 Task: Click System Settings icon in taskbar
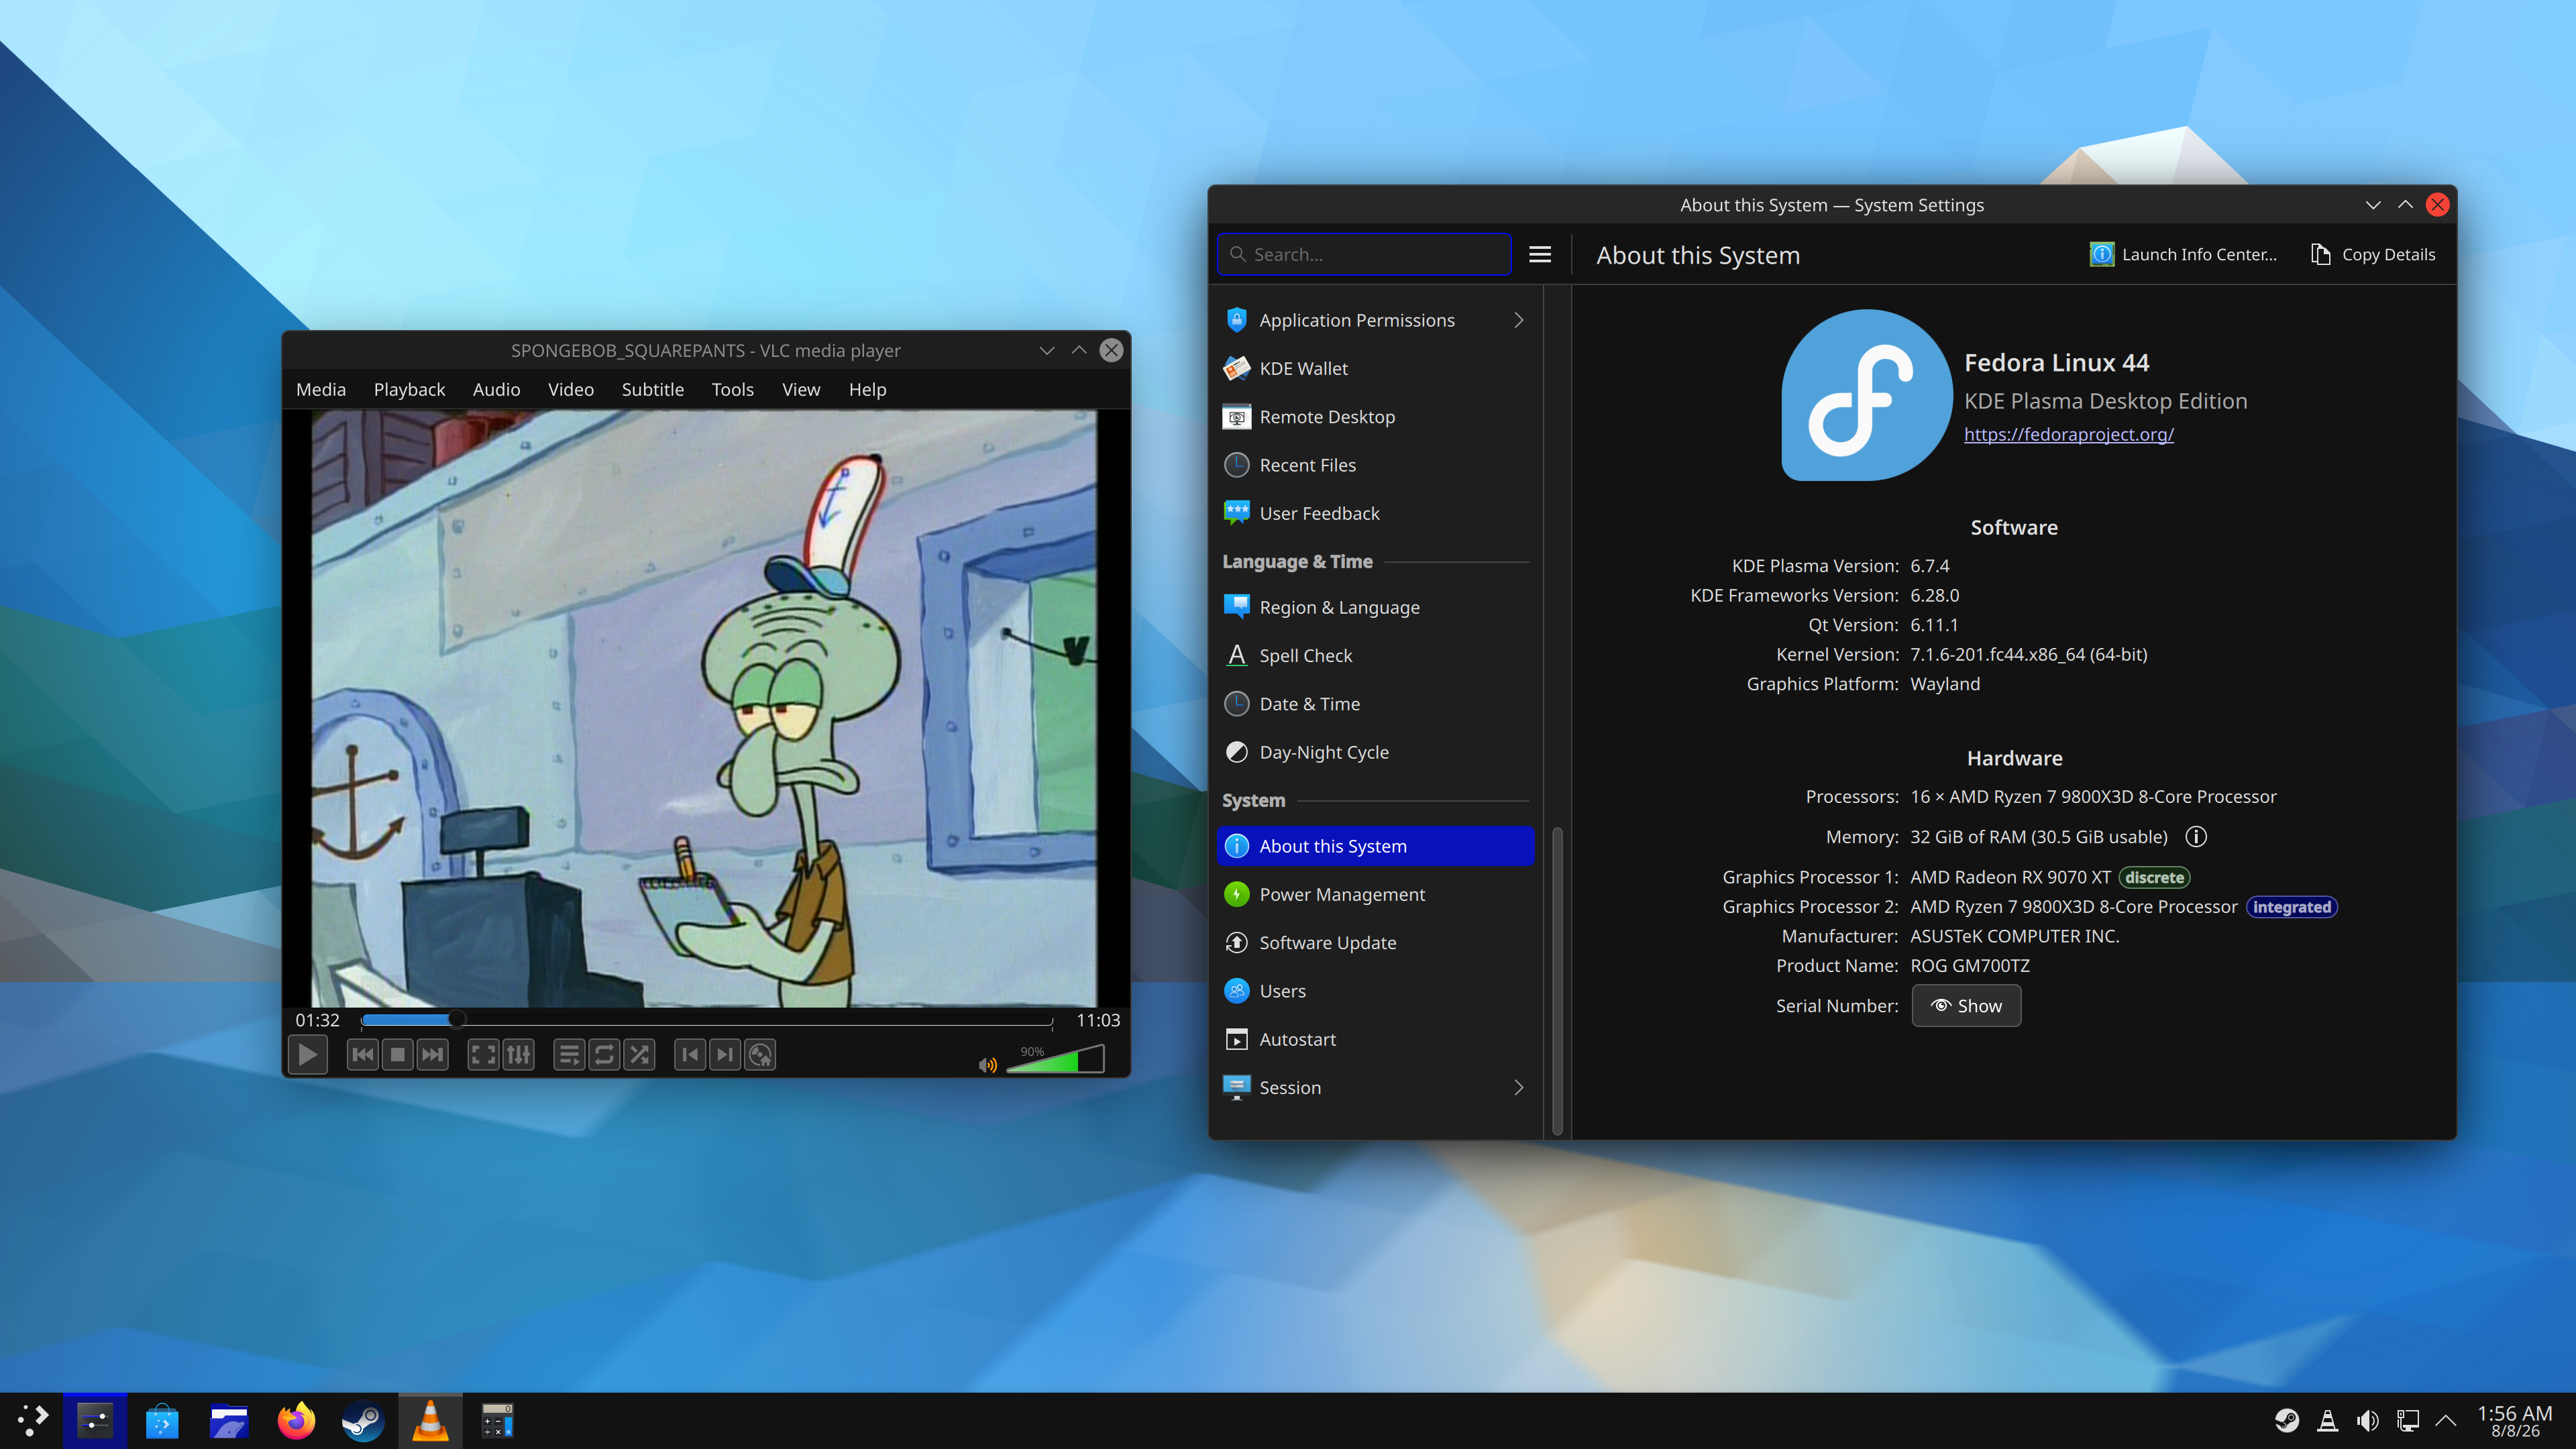coord(95,1420)
